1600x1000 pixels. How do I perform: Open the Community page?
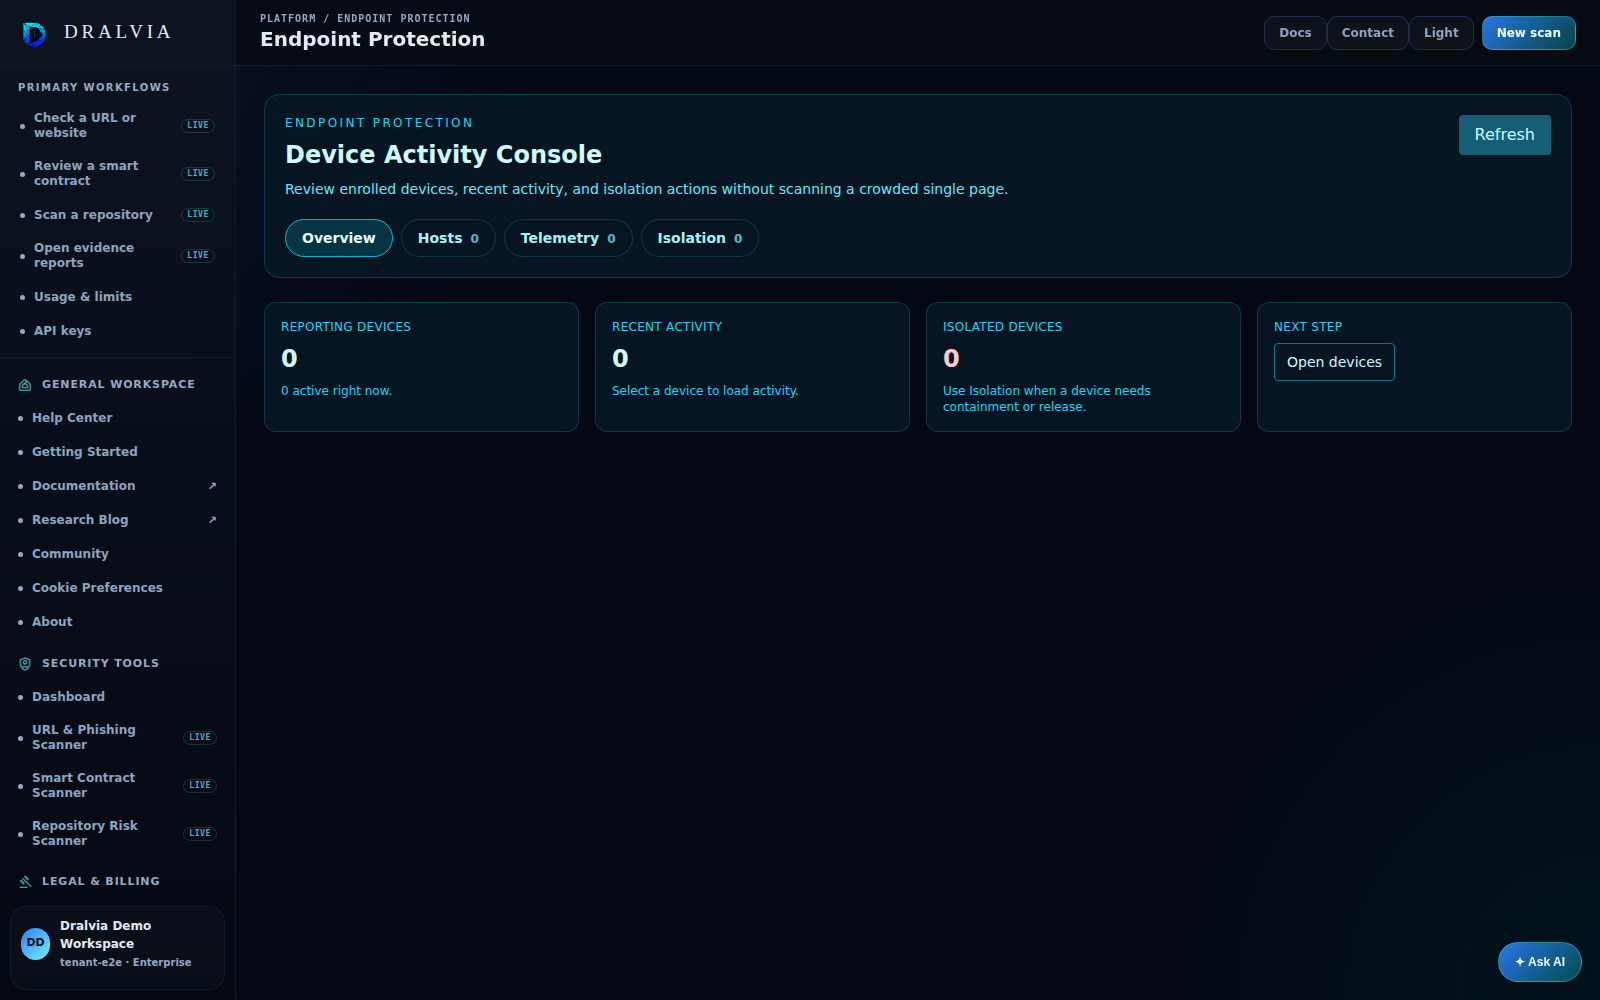coord(117,554)
